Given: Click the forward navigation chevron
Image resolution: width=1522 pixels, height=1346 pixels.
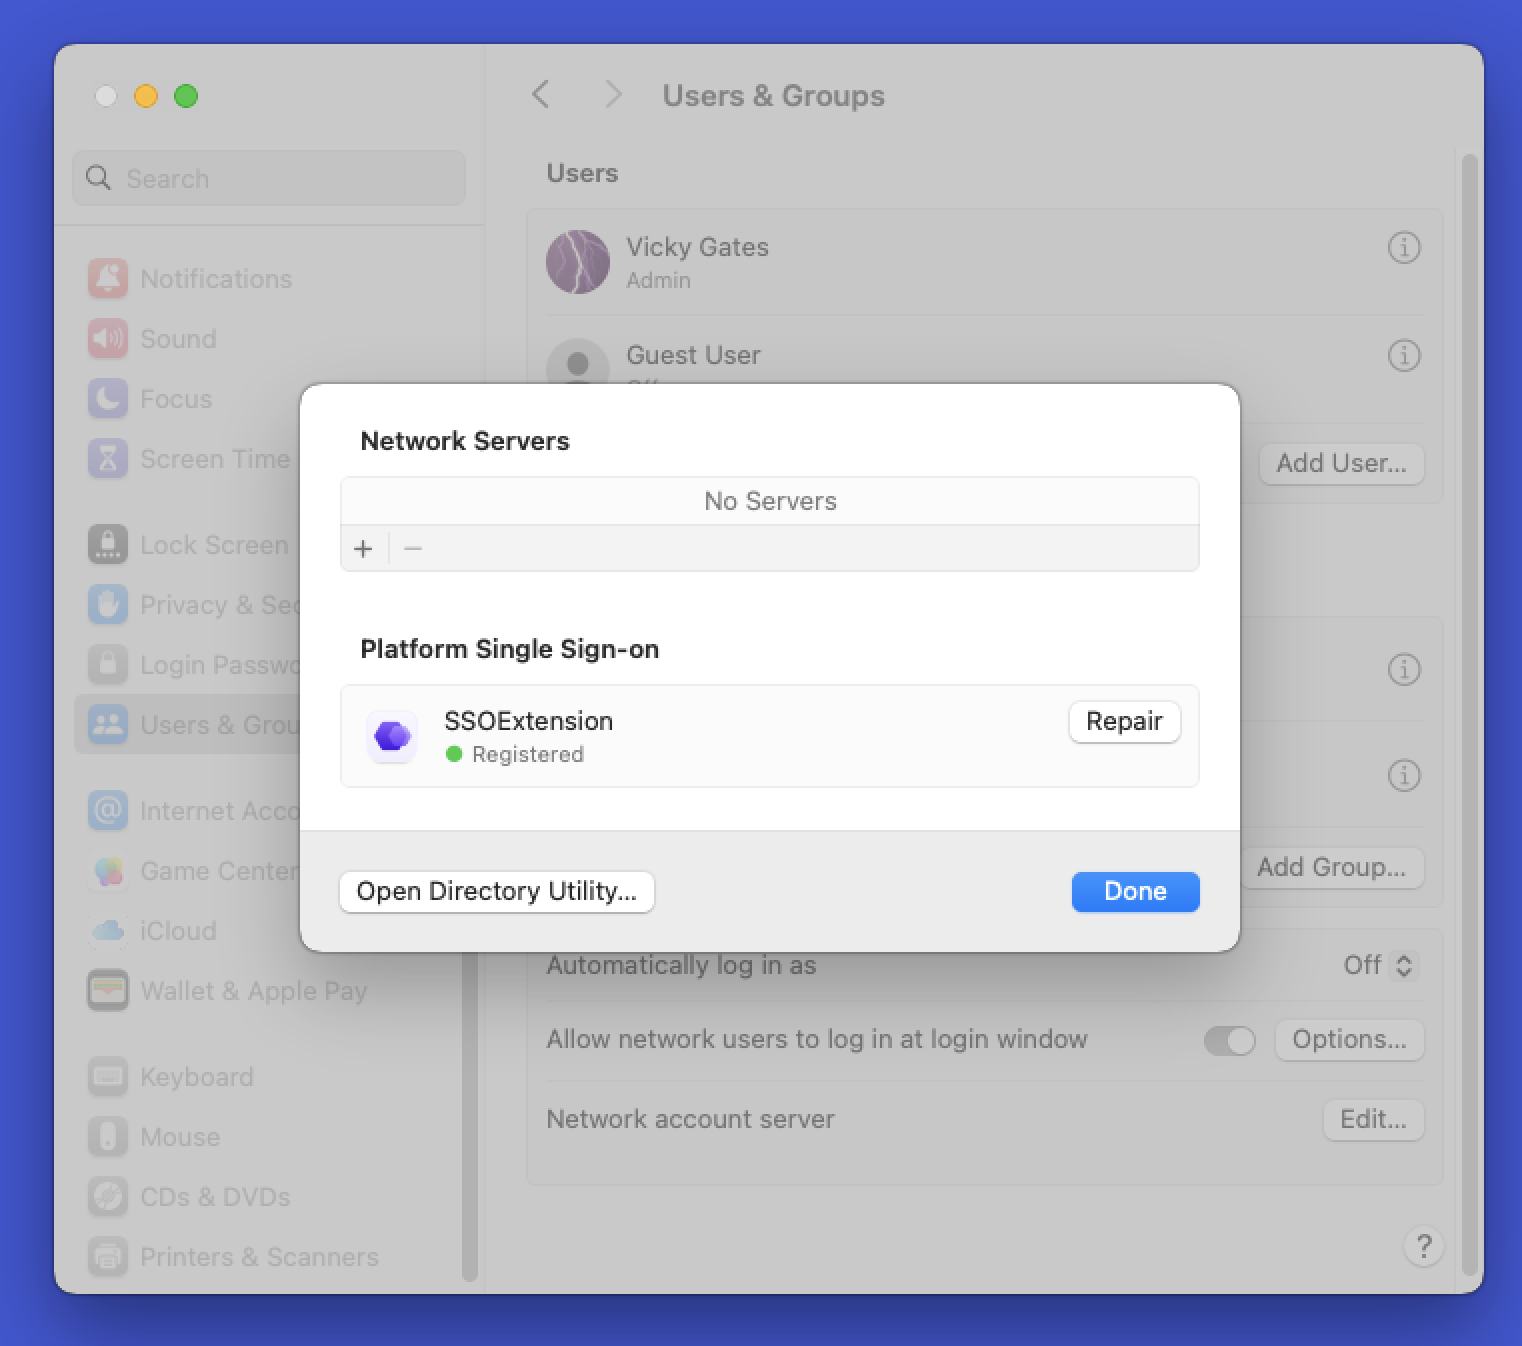Looking at the screenshot, I should point(613,94).
